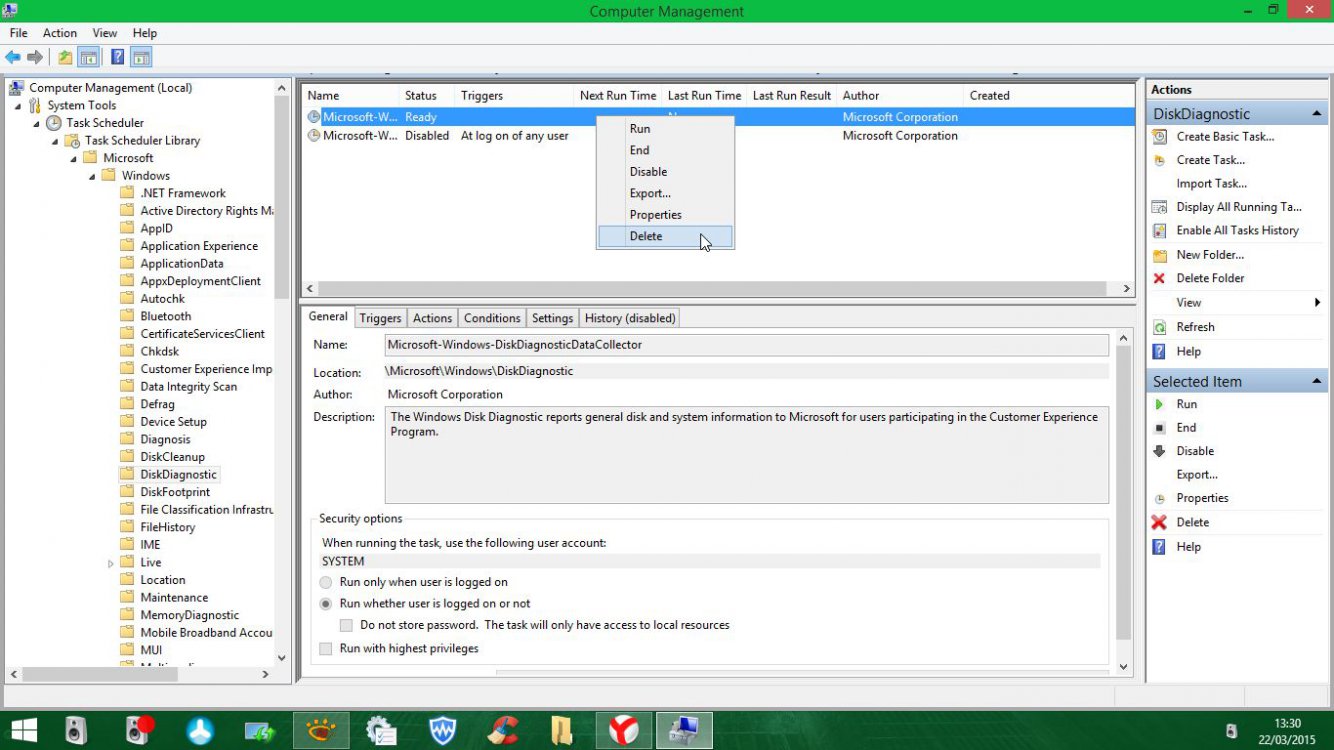
Task: Click End under Selected Item
Action: 1186,427
